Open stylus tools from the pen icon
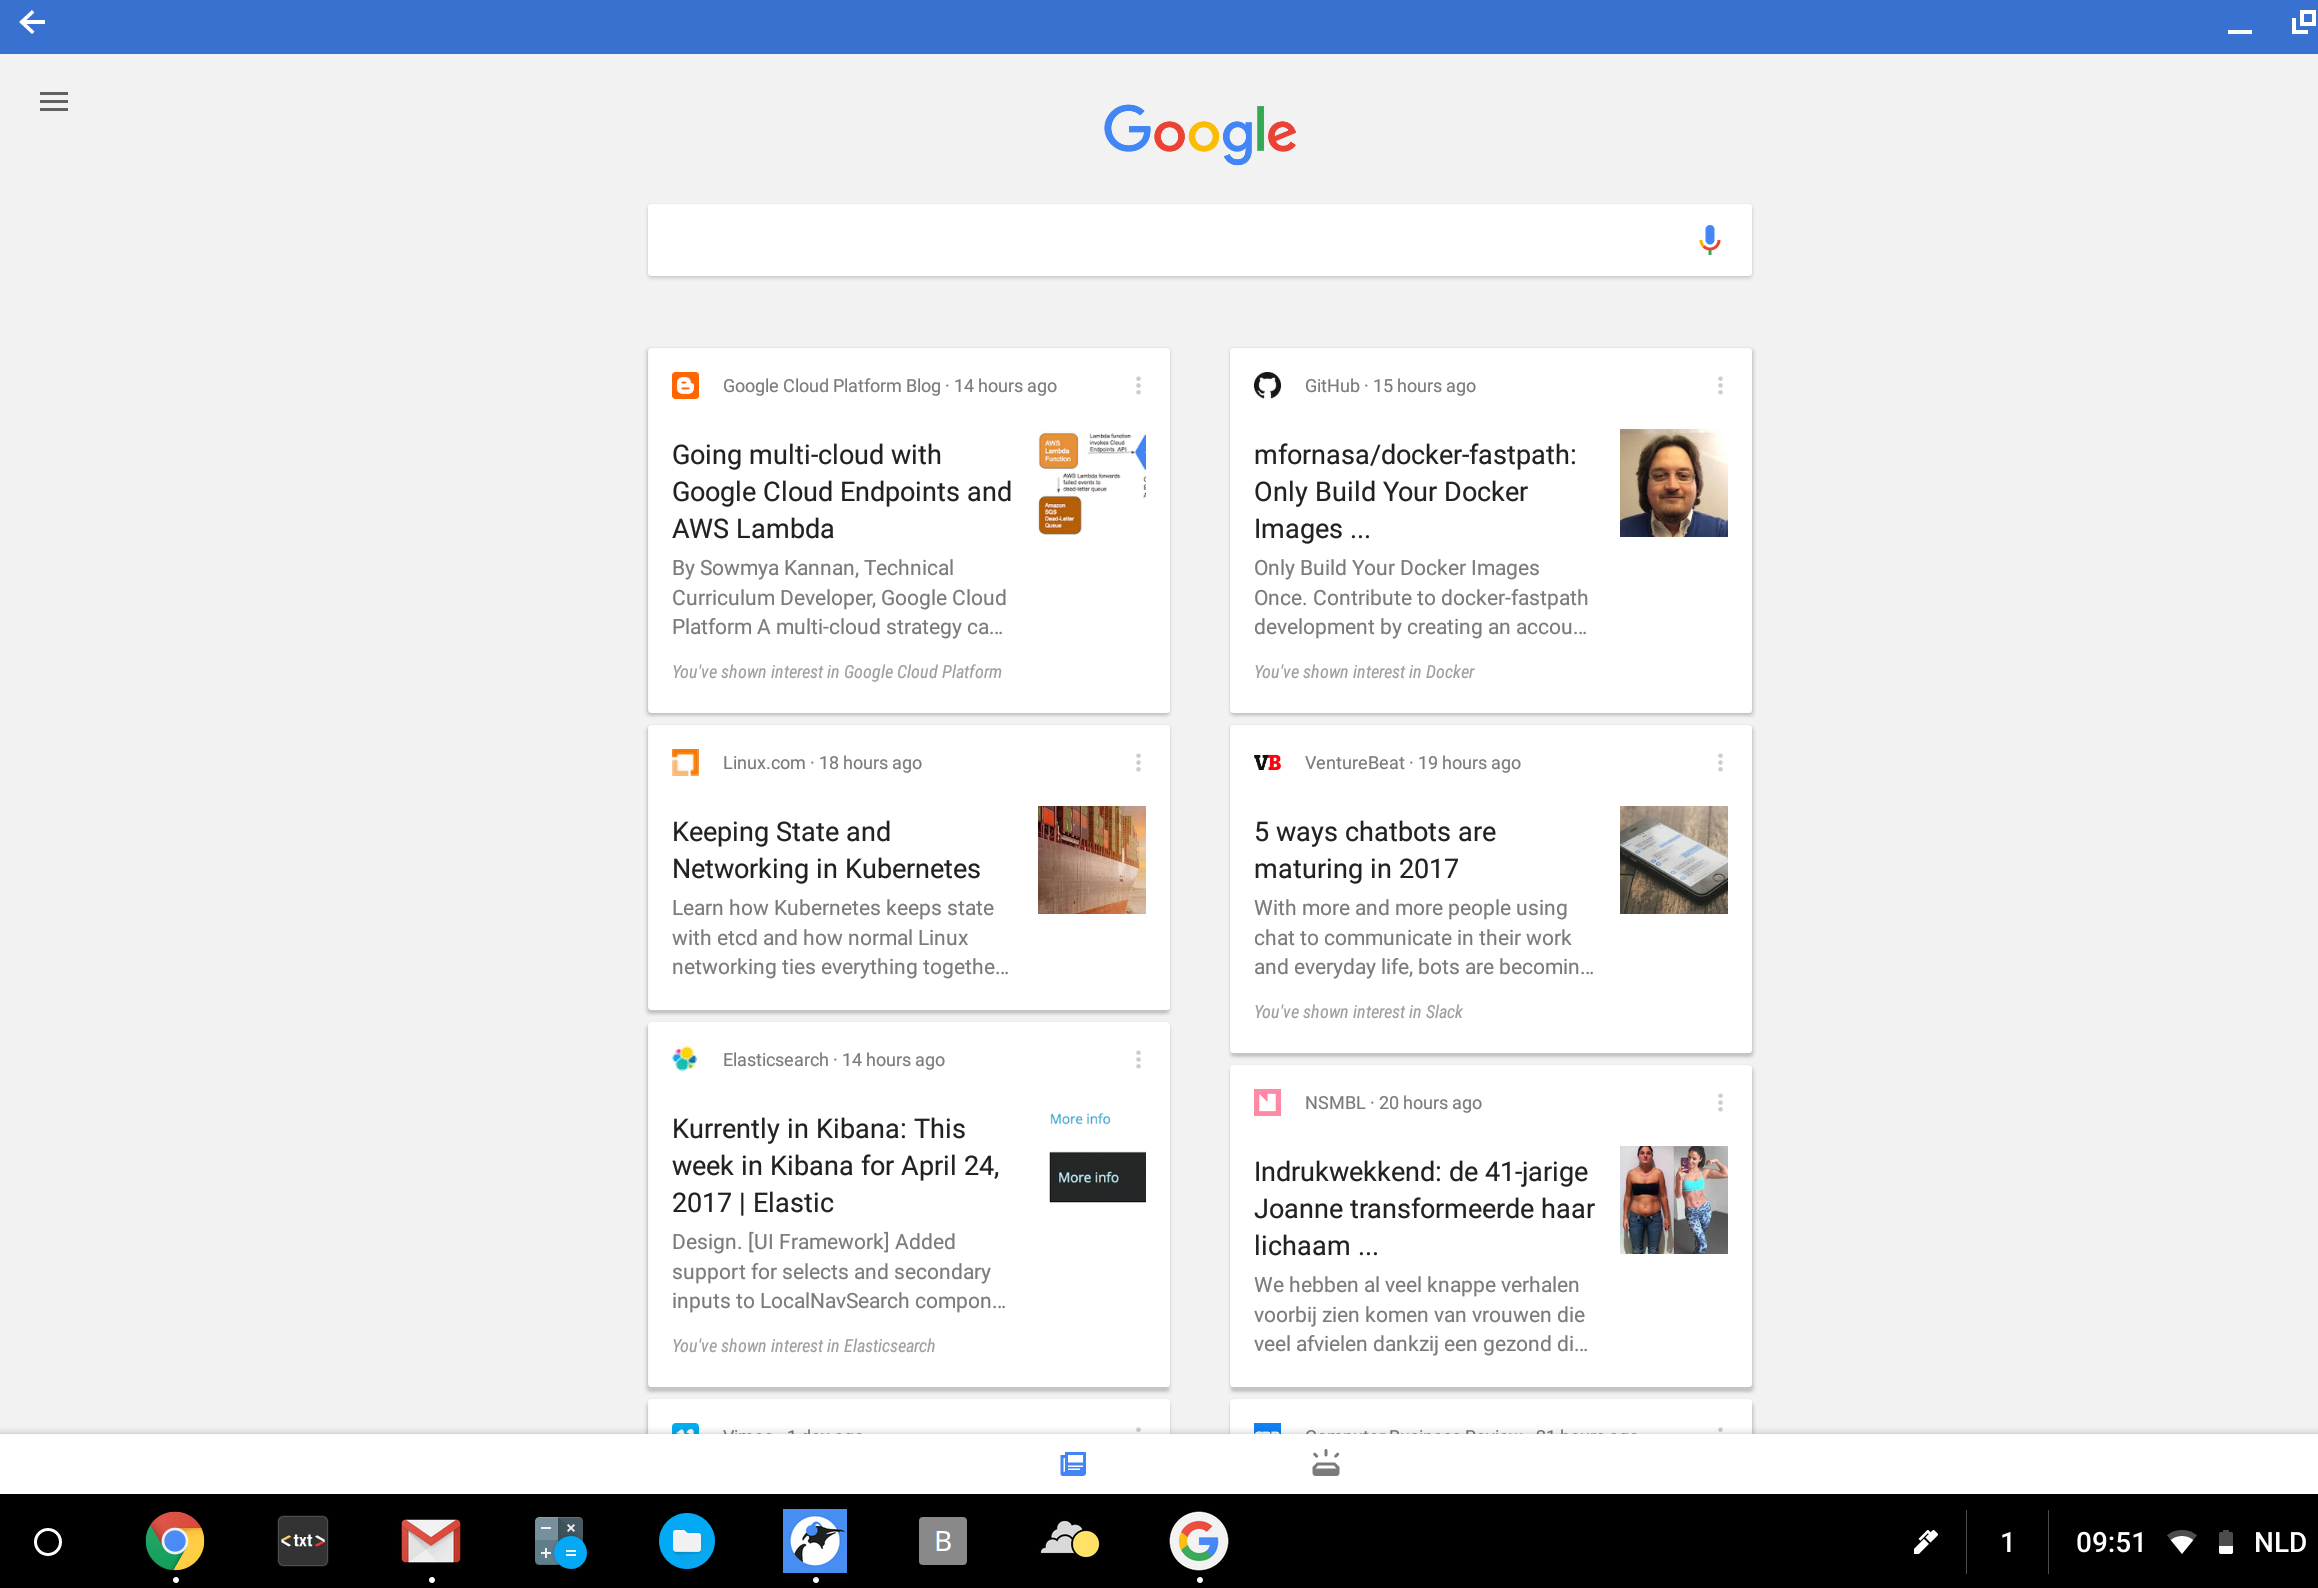 (1925, 1542)
